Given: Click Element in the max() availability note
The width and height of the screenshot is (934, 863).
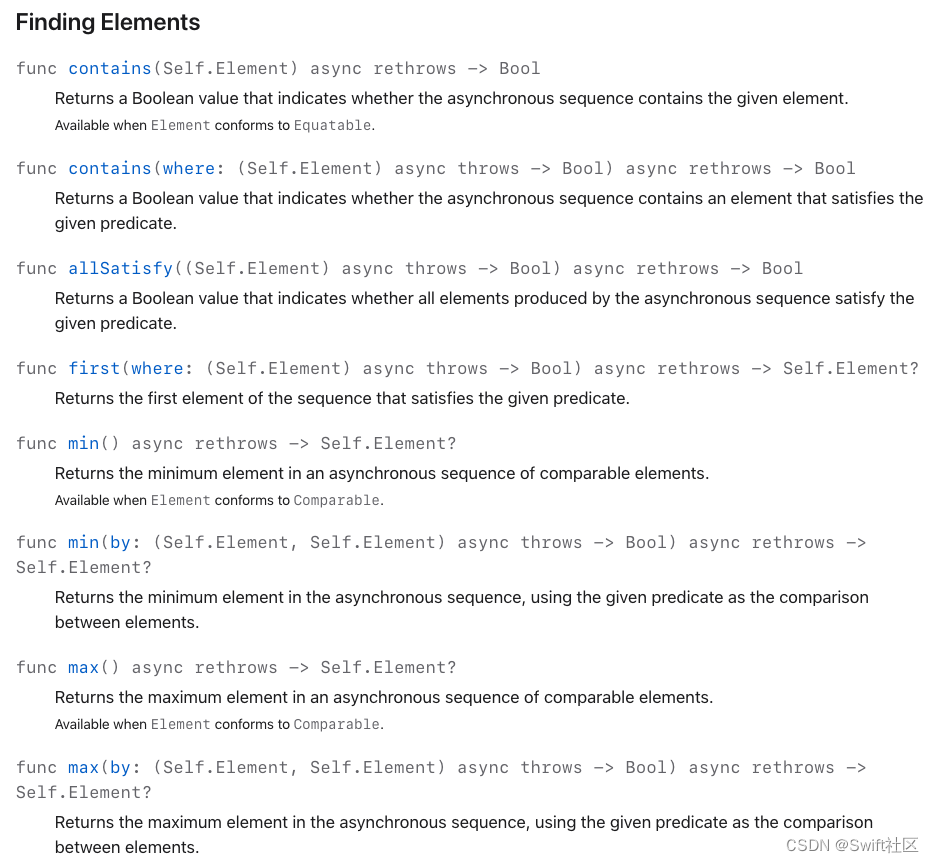Looking at the screenshot, I should click(180, 724).
